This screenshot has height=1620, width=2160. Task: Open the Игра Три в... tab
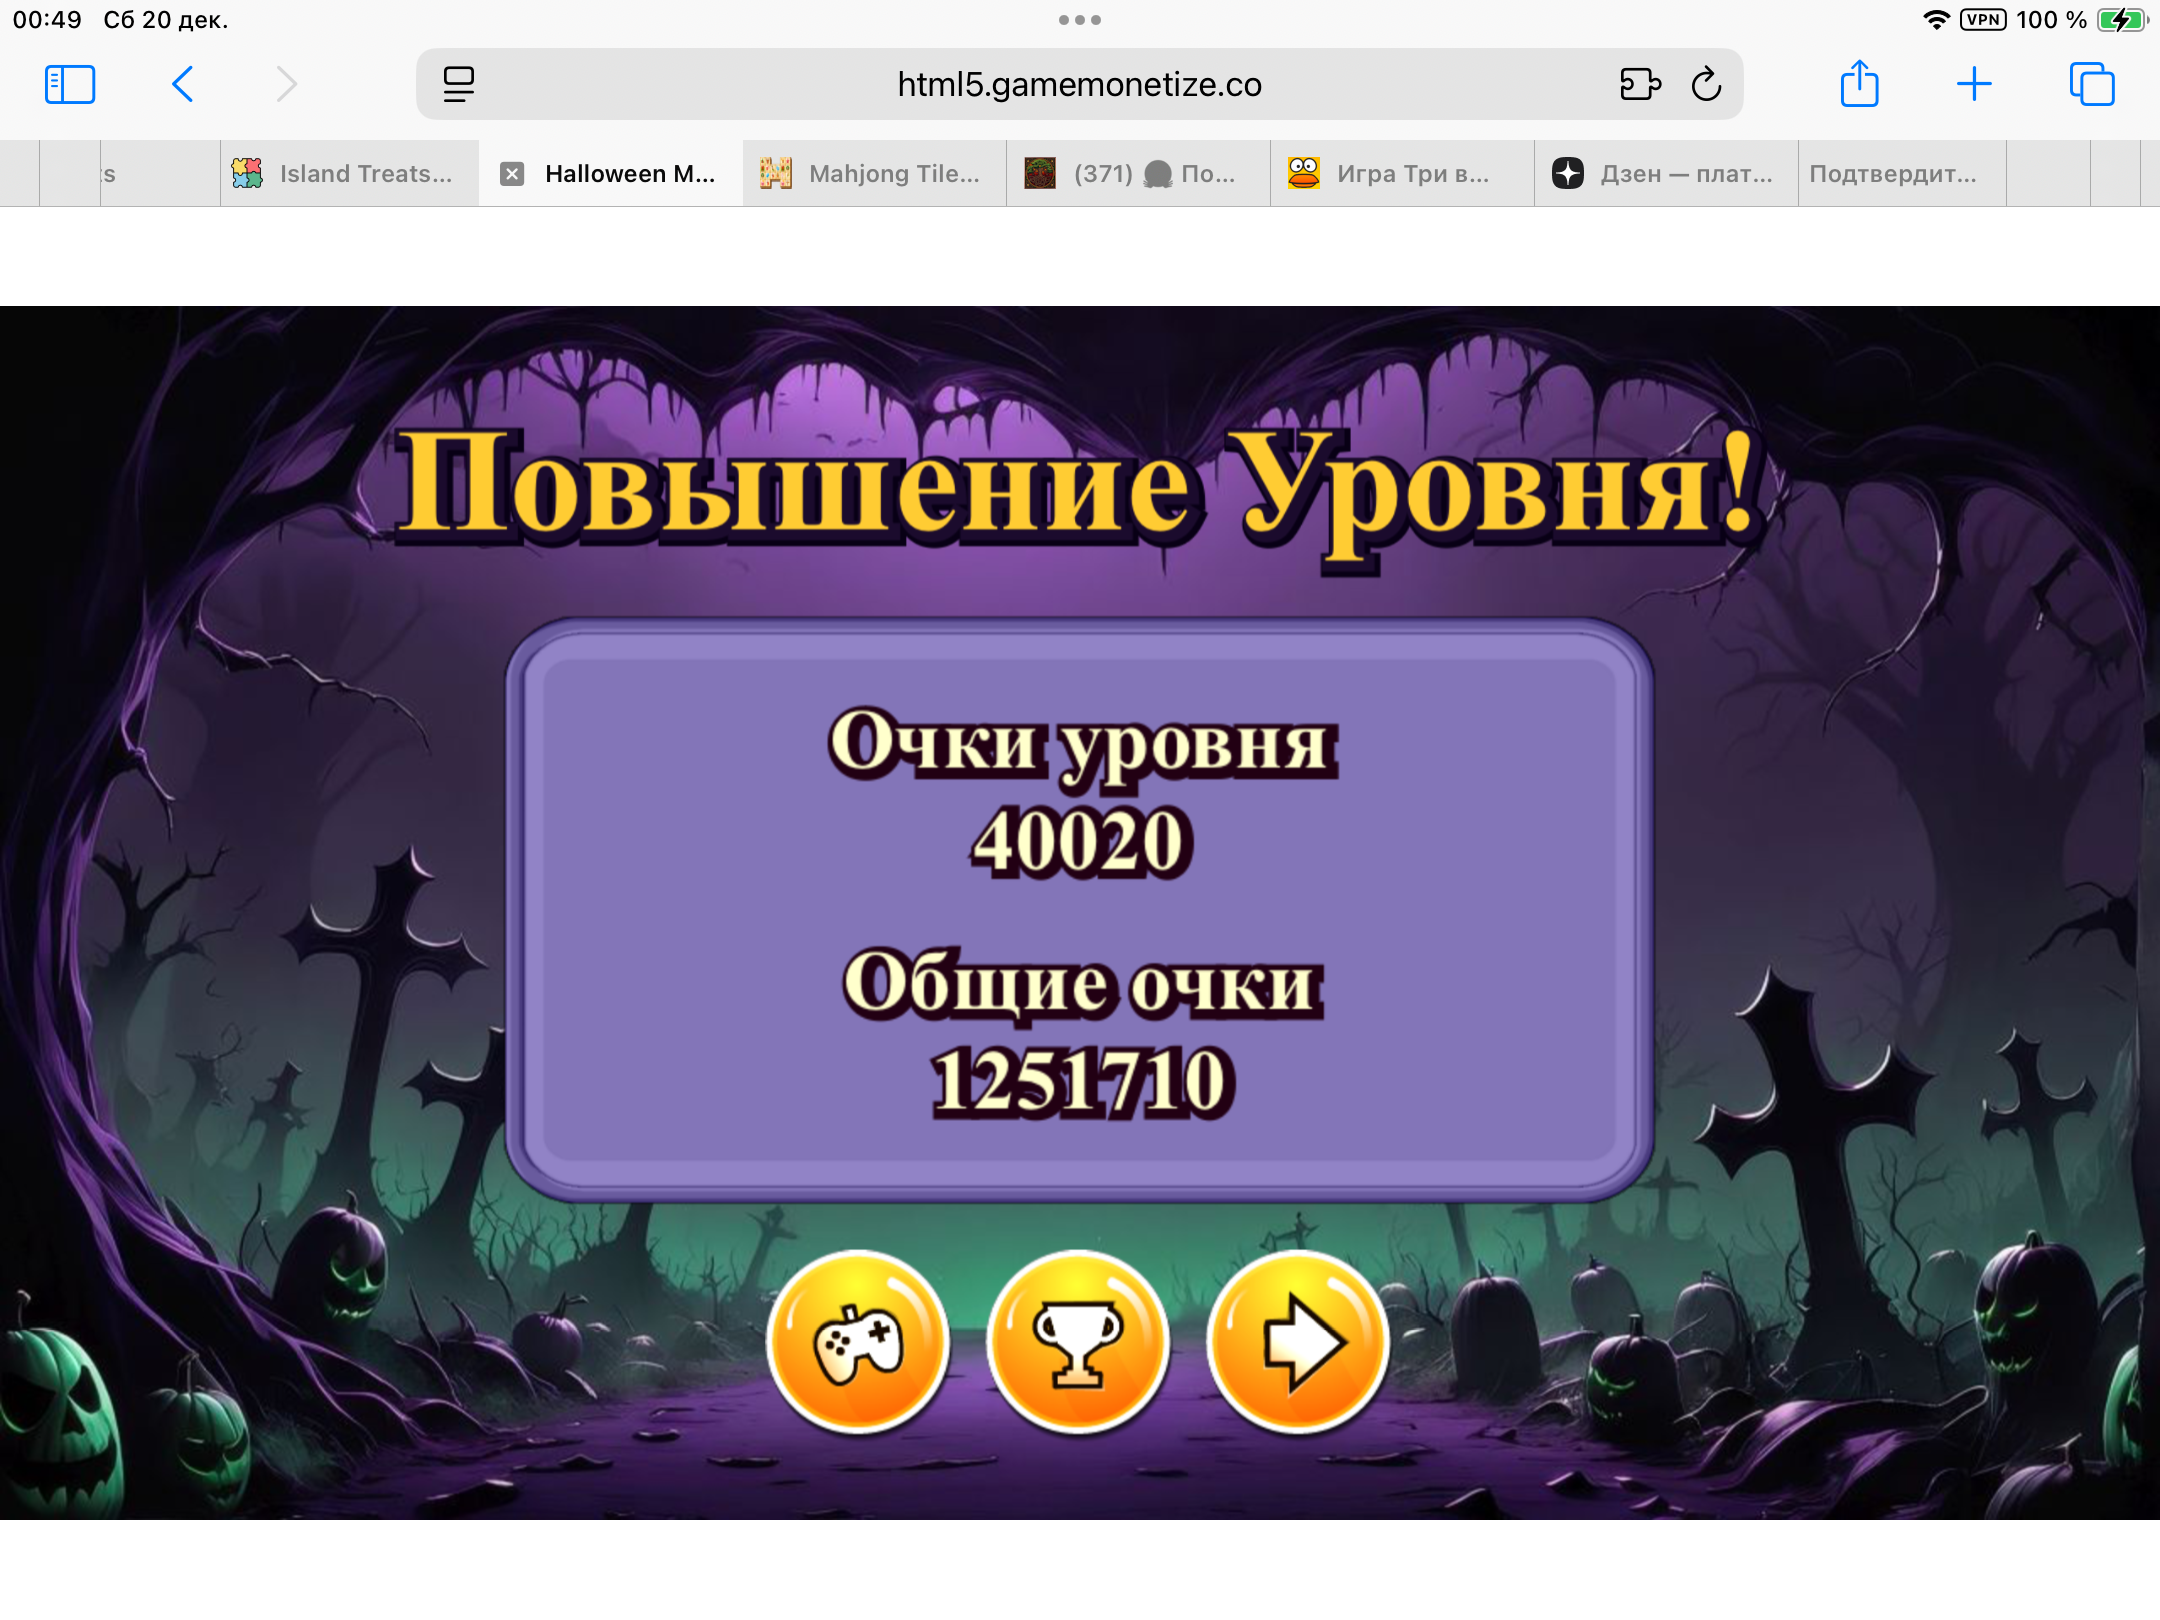1400,174
